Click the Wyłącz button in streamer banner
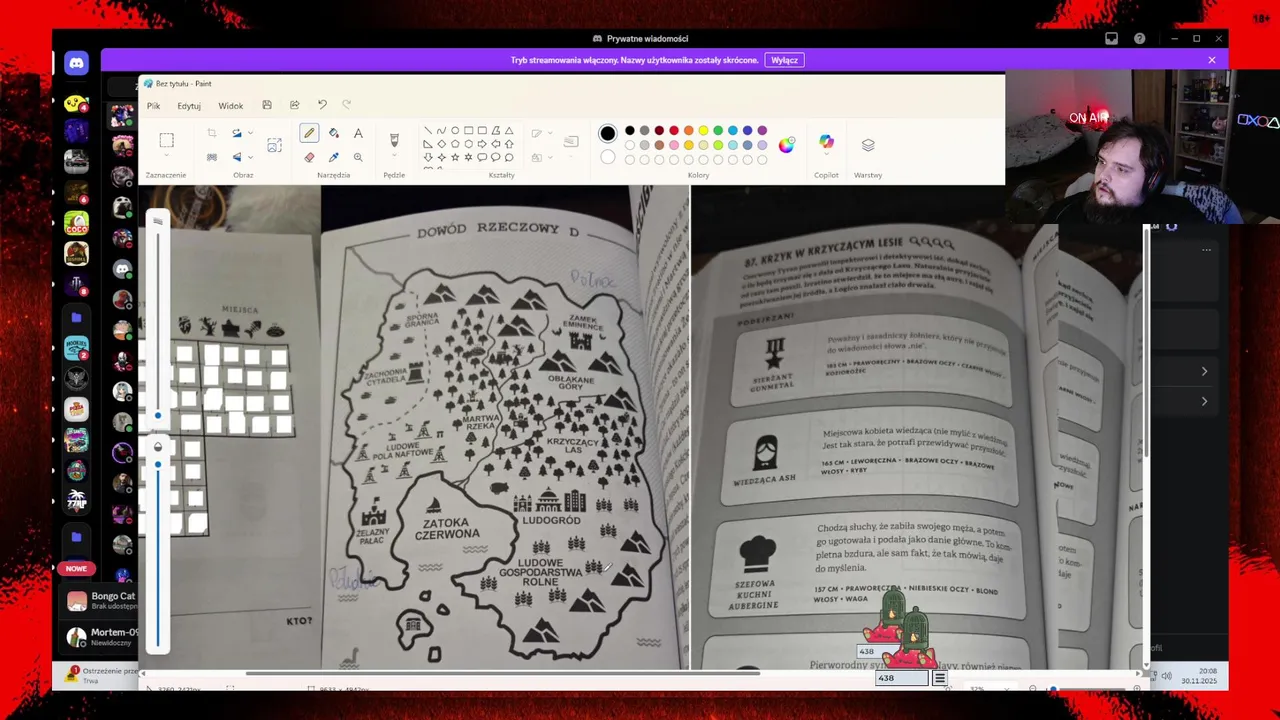 click(x=785, y=60)
